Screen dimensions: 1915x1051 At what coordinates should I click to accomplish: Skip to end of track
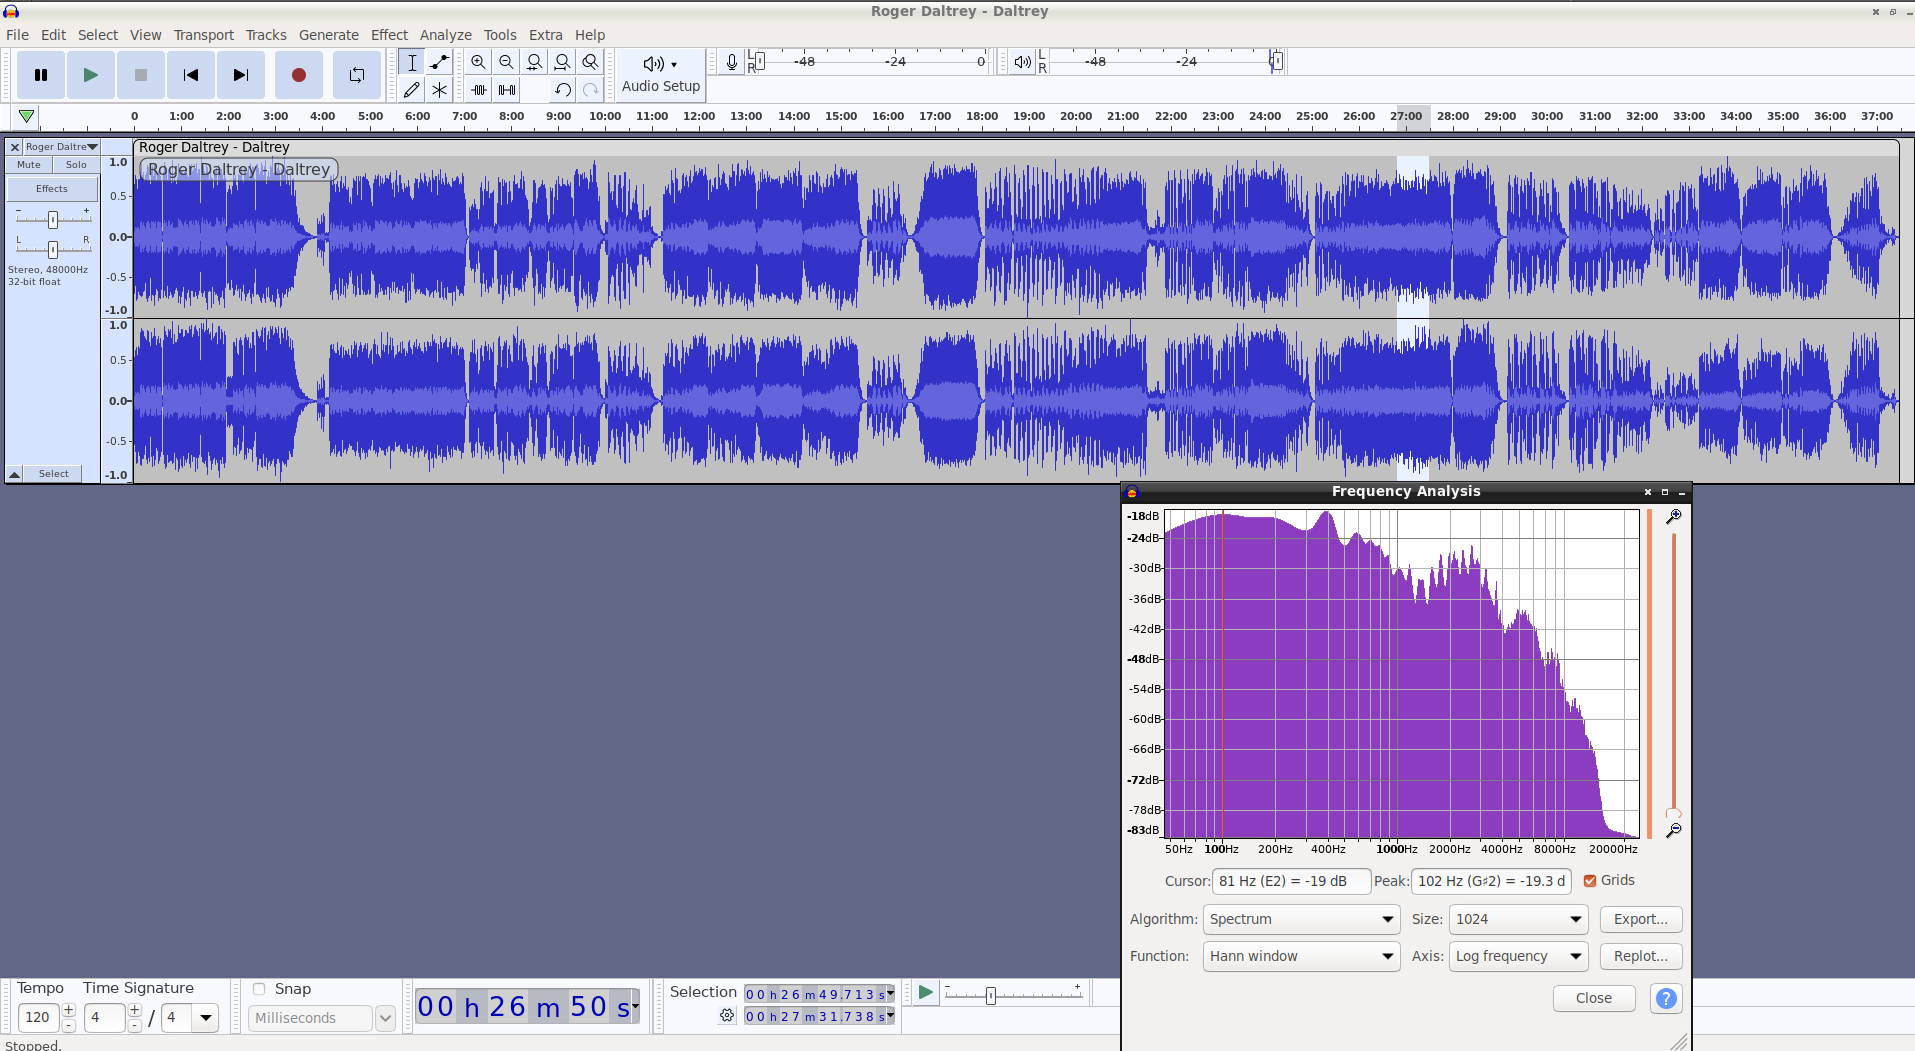(241, 75)
